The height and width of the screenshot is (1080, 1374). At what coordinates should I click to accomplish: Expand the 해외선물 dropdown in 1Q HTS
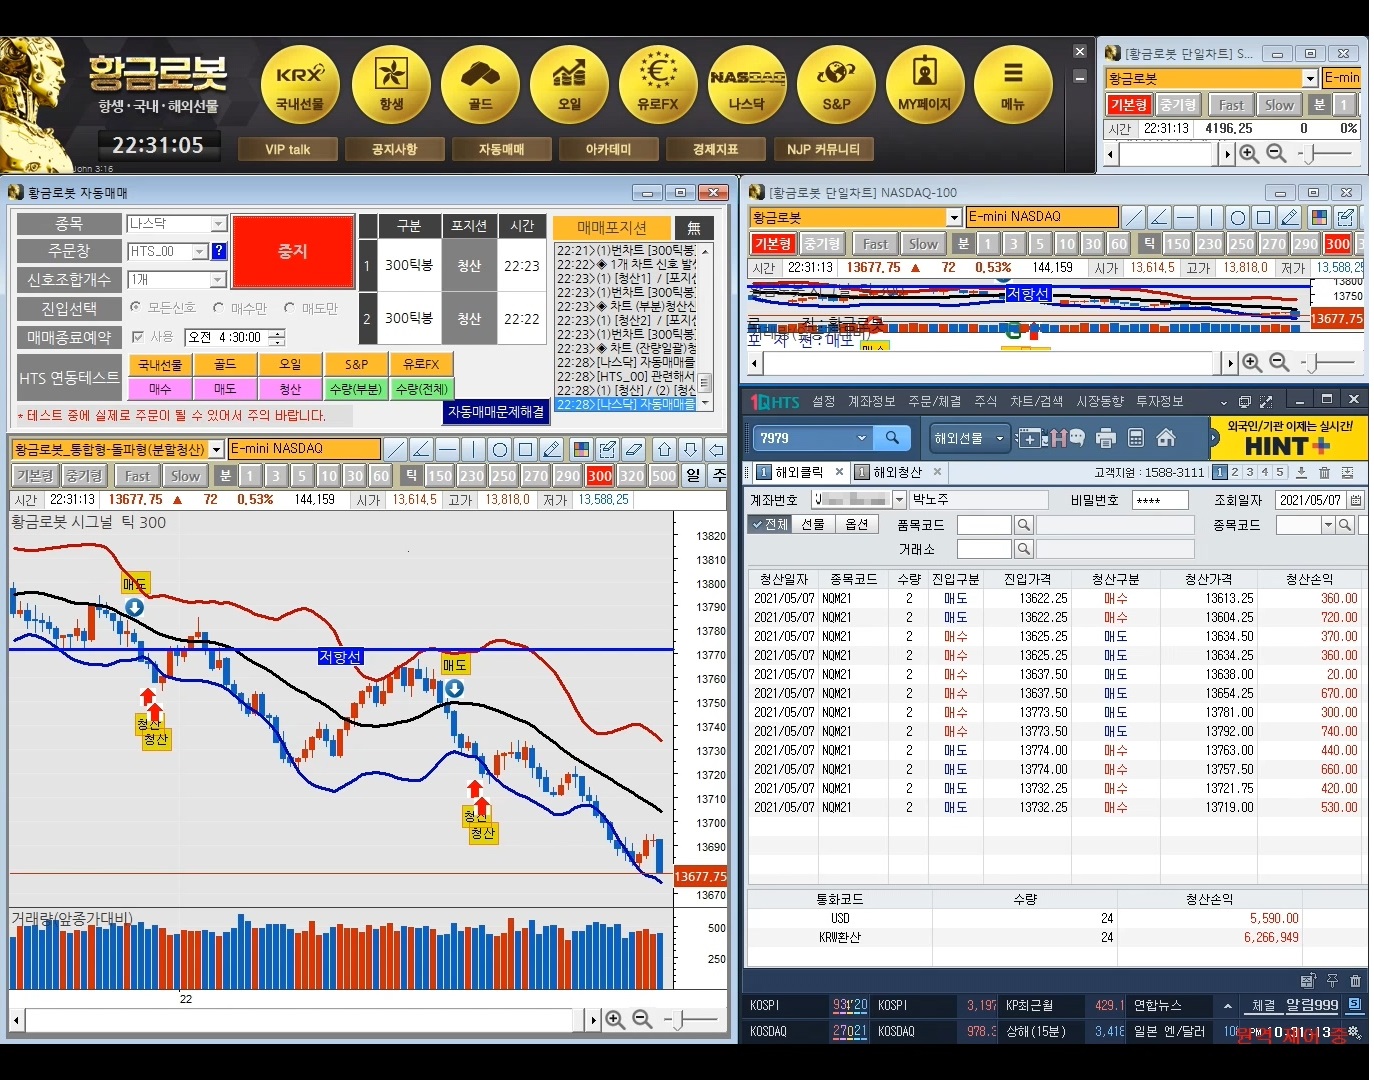point(999,438)
